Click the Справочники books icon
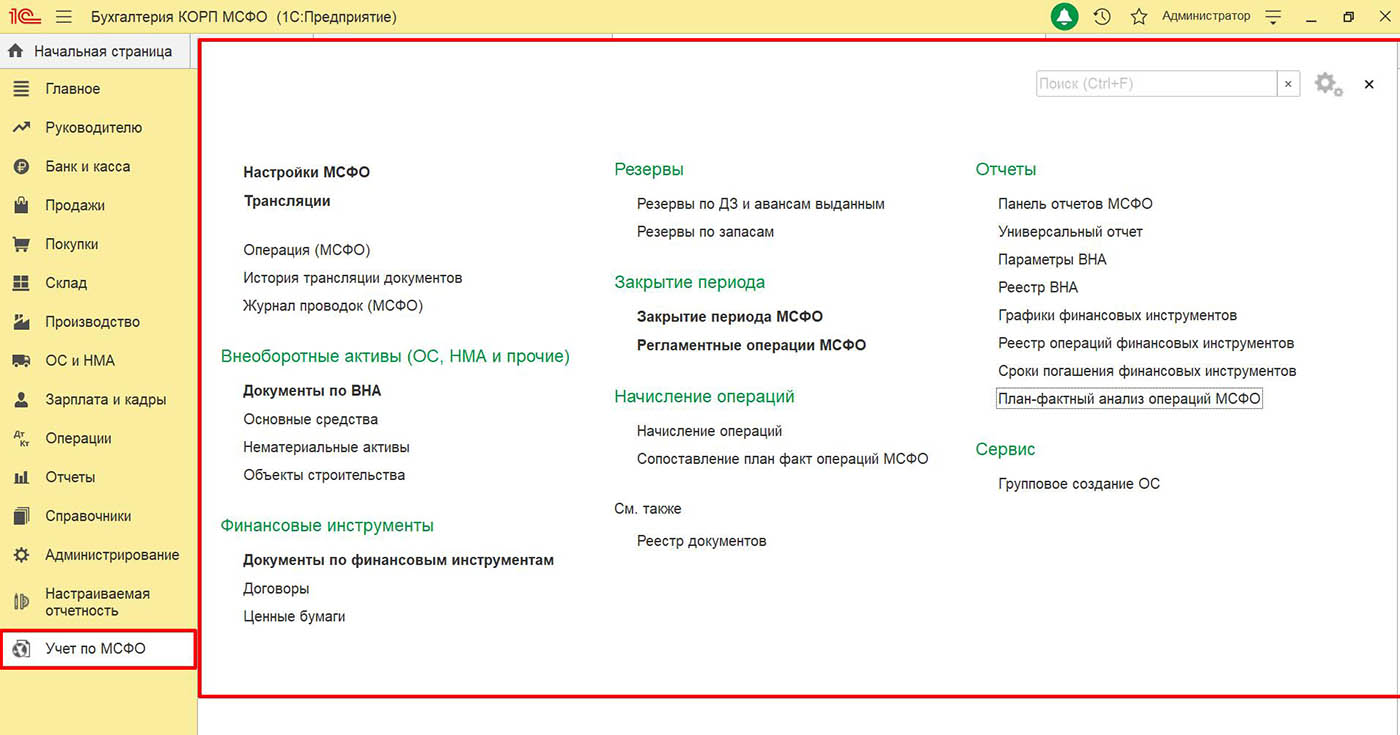This screenshot has height=735, width=1400. point(21,516)
